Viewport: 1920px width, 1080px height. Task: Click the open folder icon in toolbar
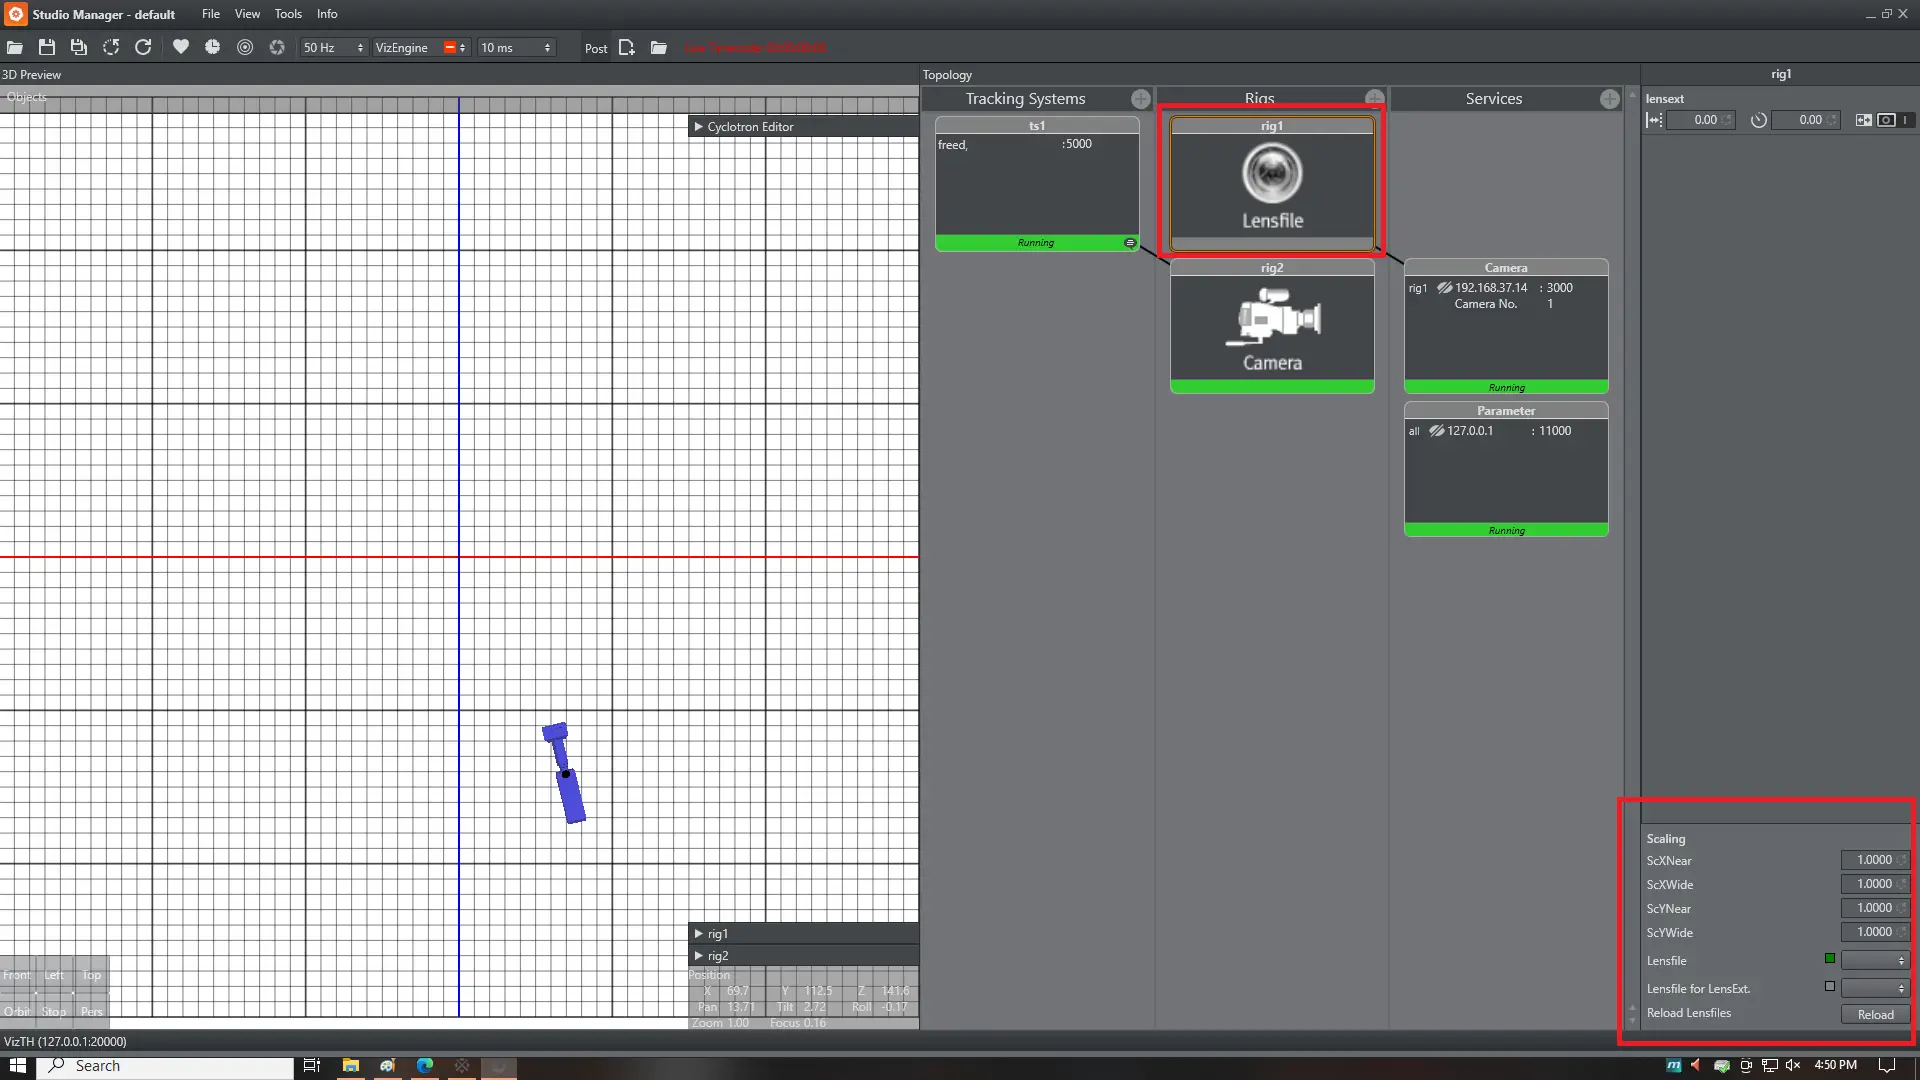coord(15,48)
